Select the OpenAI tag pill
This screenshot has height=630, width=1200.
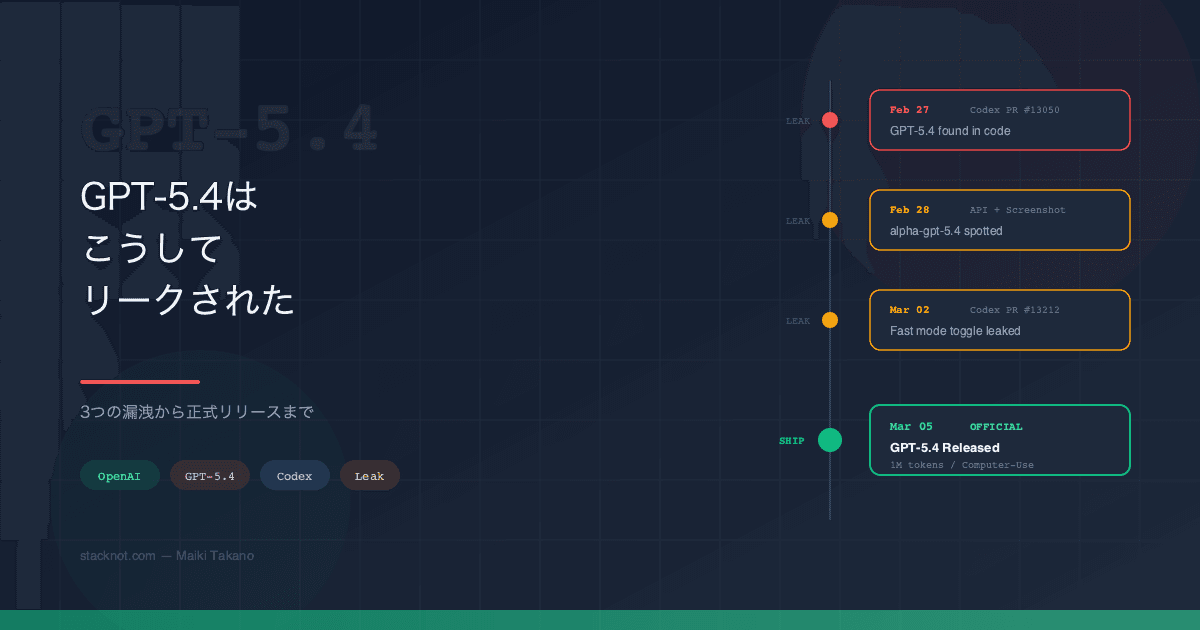(120, 476)
